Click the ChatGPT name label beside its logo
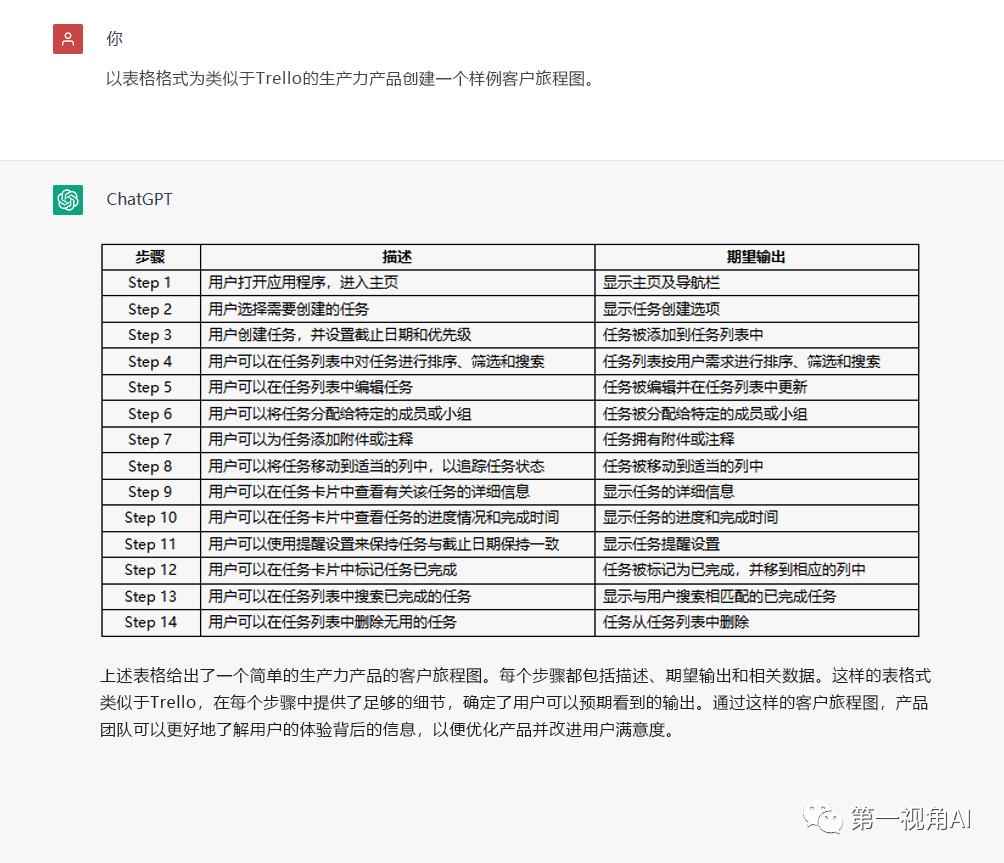Image resolution: width=1004 pixels, height=863 pixels. point(139,199)
